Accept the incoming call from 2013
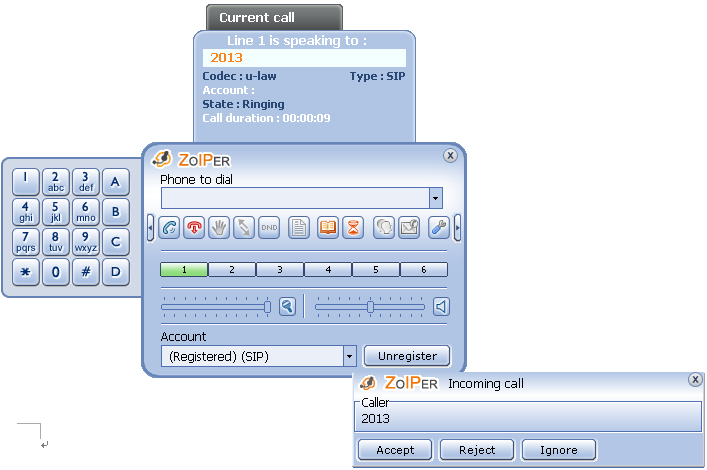This screenshot has width=707, height=470. 395,450
